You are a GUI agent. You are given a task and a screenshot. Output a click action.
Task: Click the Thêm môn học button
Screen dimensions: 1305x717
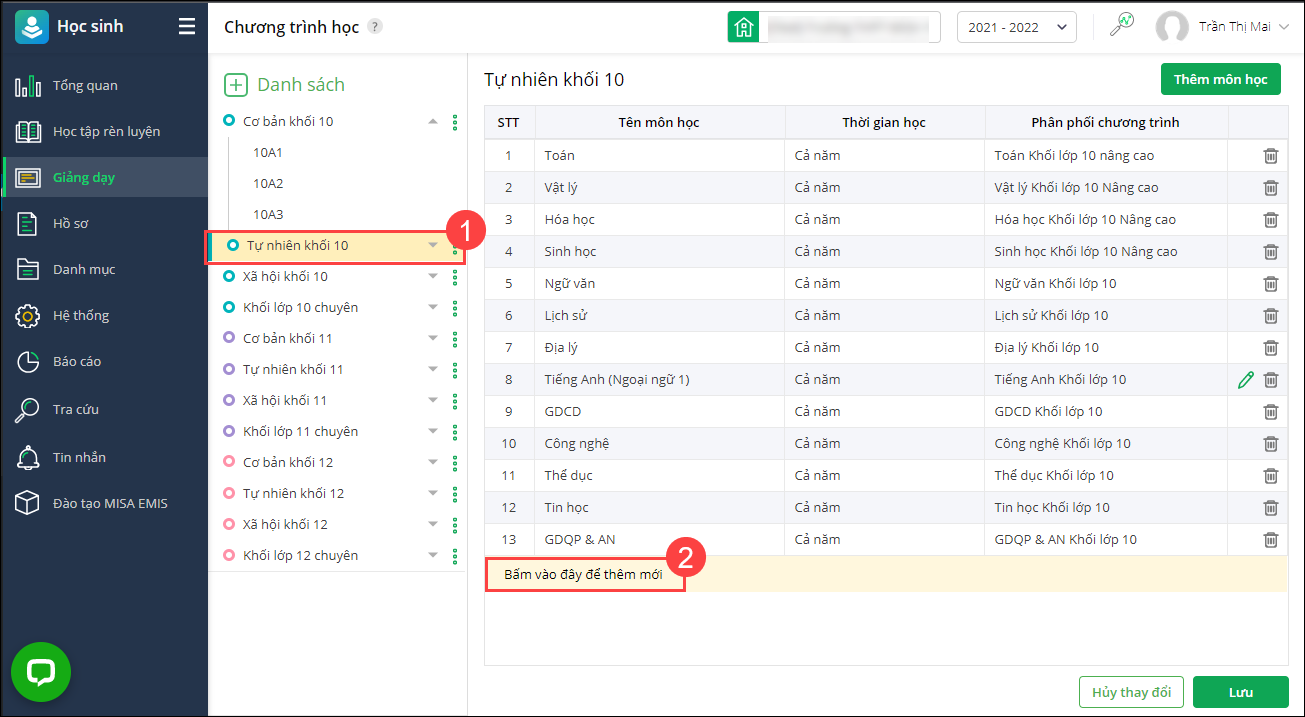coord(1220,80)
